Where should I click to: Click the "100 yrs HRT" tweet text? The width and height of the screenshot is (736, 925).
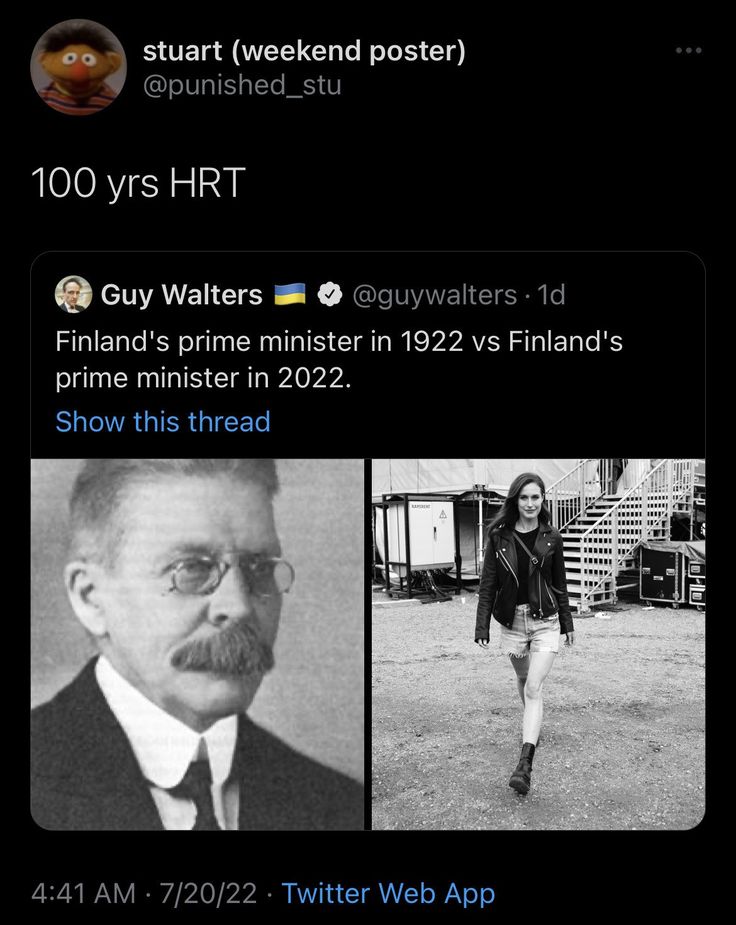pos(138,183)
